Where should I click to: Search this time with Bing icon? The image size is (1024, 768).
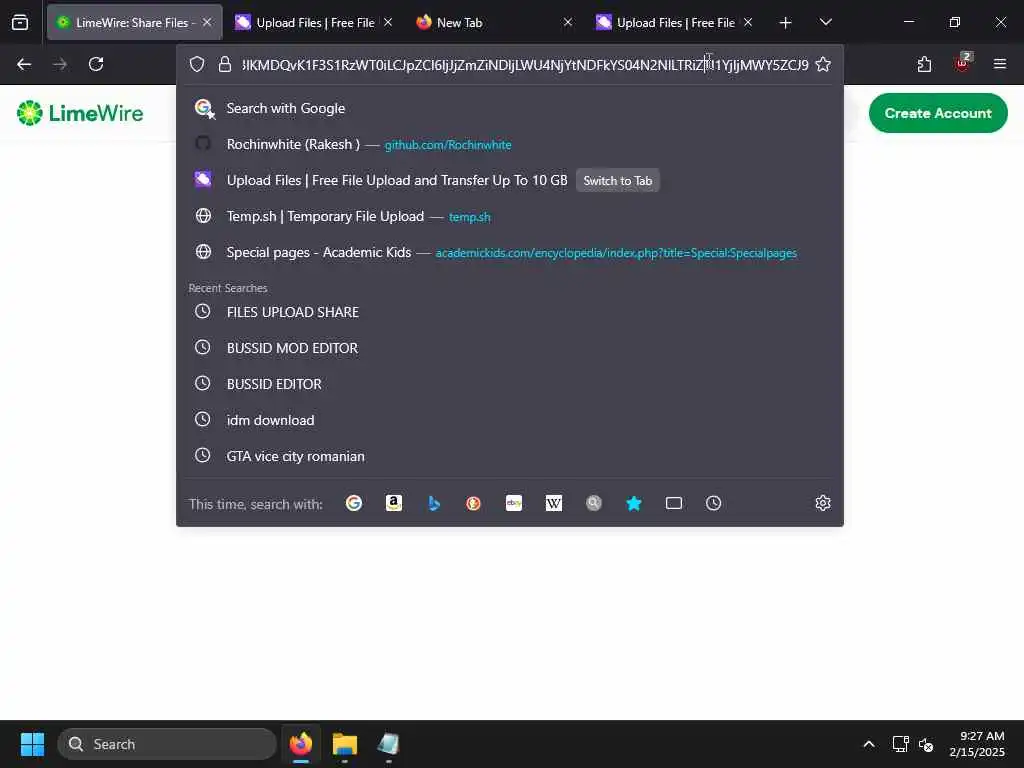click(434, 503)
